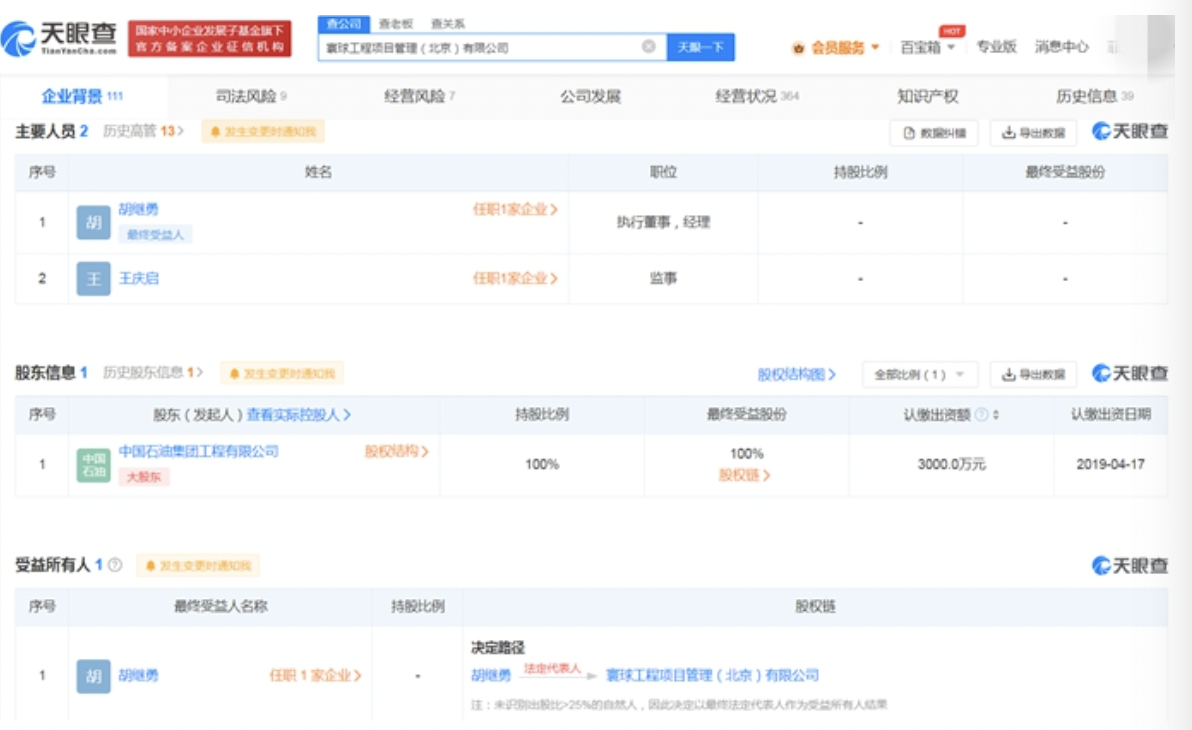Open 胡继勇 profile link in 主要人员 table
1192x730 pixels.
[x=138, y=209]
